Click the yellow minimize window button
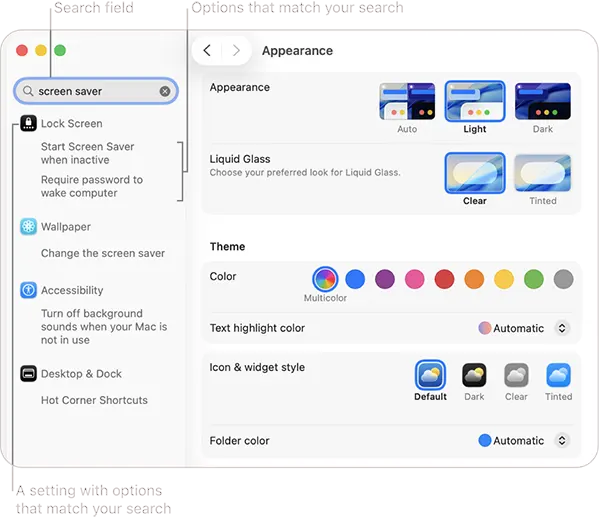Viewport: 600px width, 519px height. [x=41, y=50]
